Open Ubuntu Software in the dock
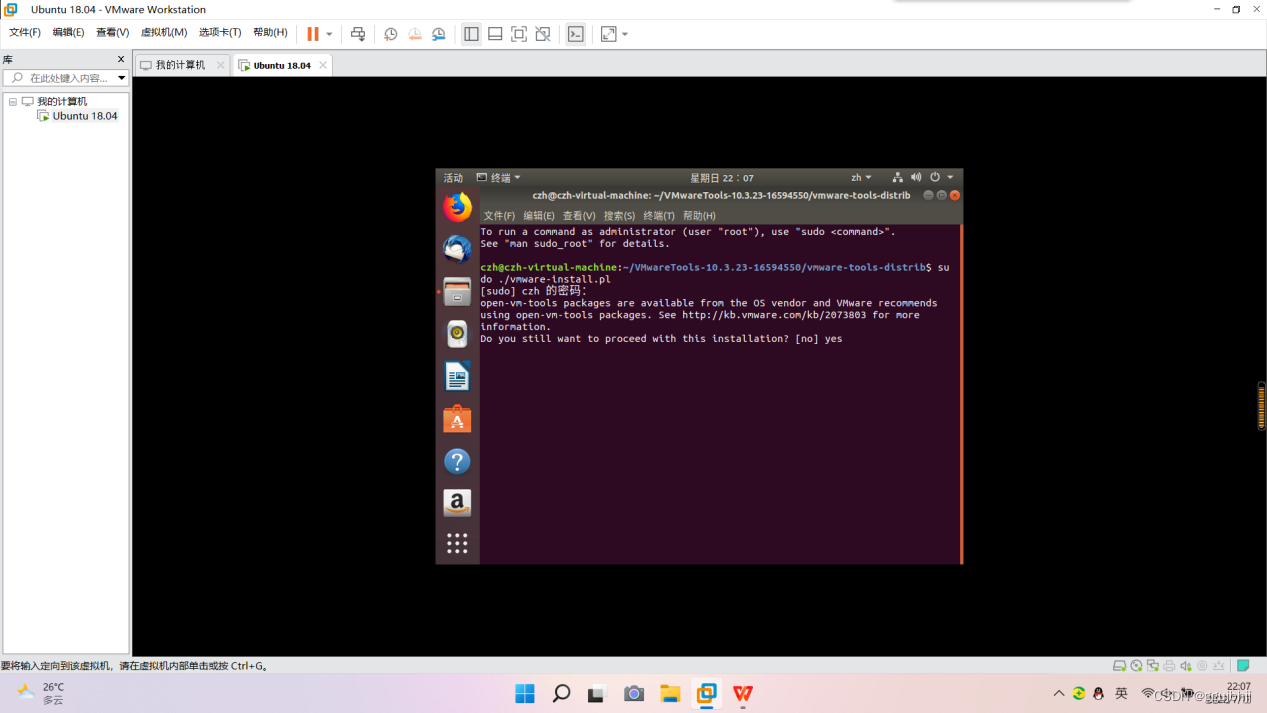The image size is (1267, 713). (457, 419)
